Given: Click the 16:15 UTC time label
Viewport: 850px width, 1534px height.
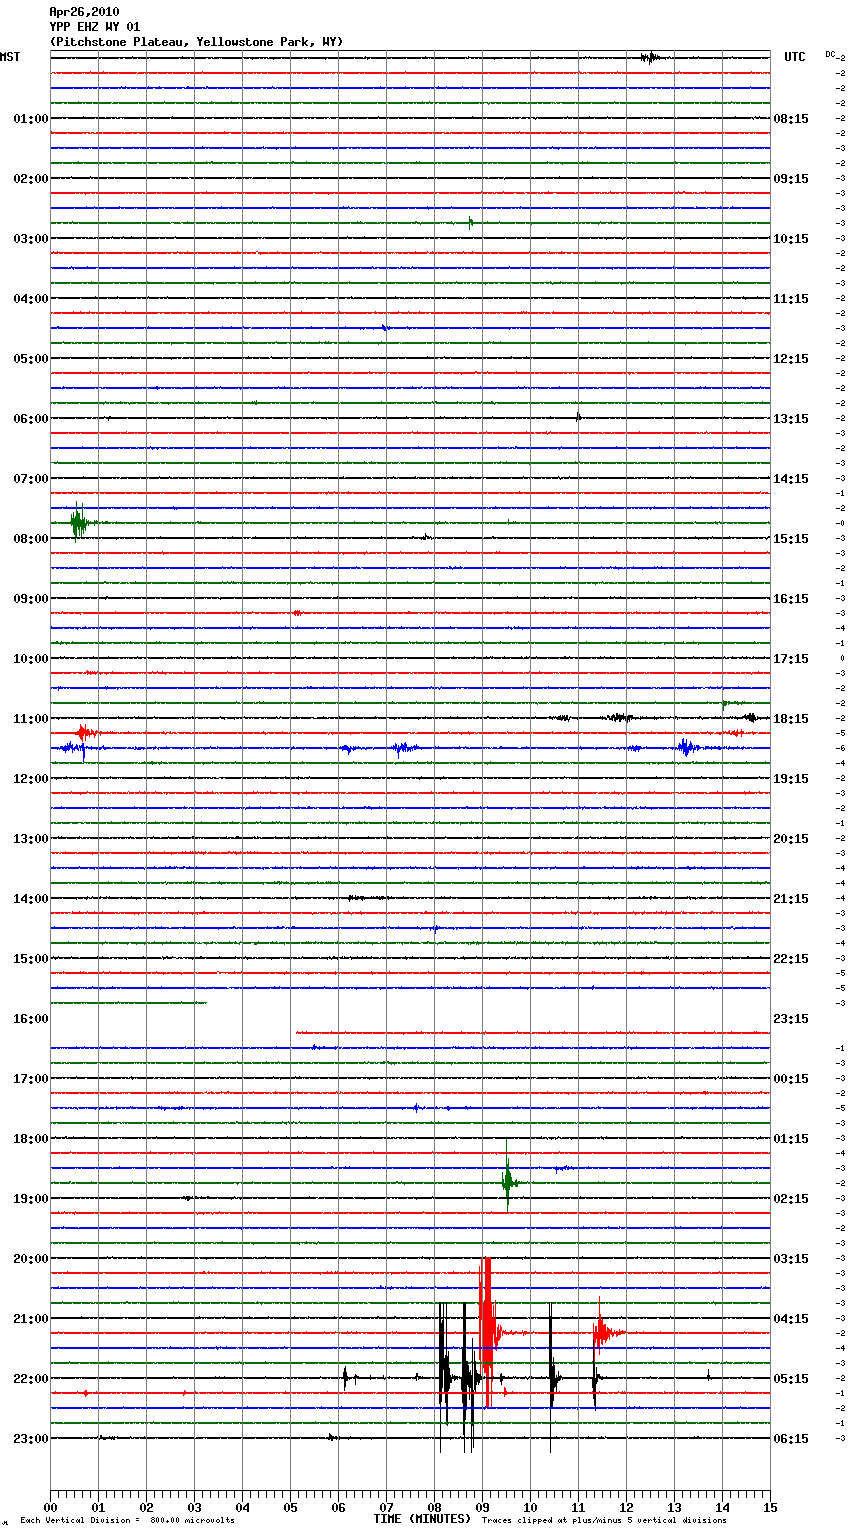Looking at the screenshot, I should click(791, 599).
